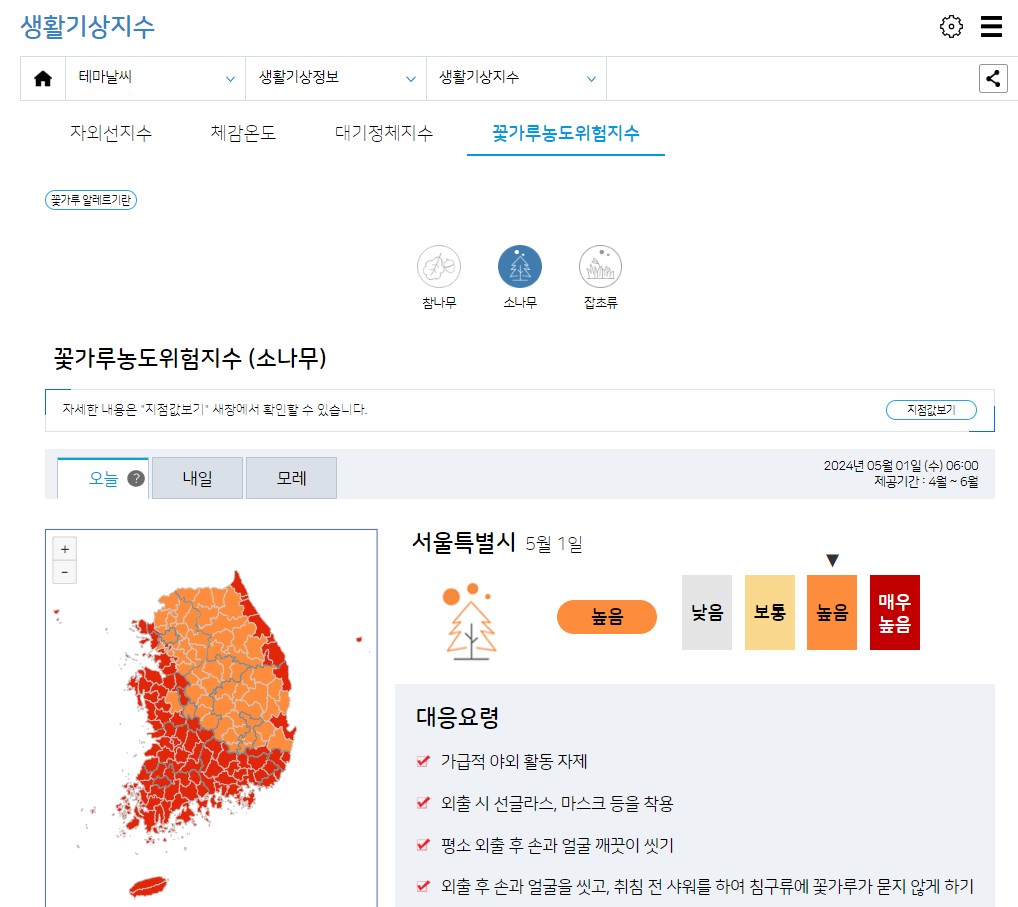
Task: Click the home icon in the breadcrumb bar
Action: click(42, 77)
